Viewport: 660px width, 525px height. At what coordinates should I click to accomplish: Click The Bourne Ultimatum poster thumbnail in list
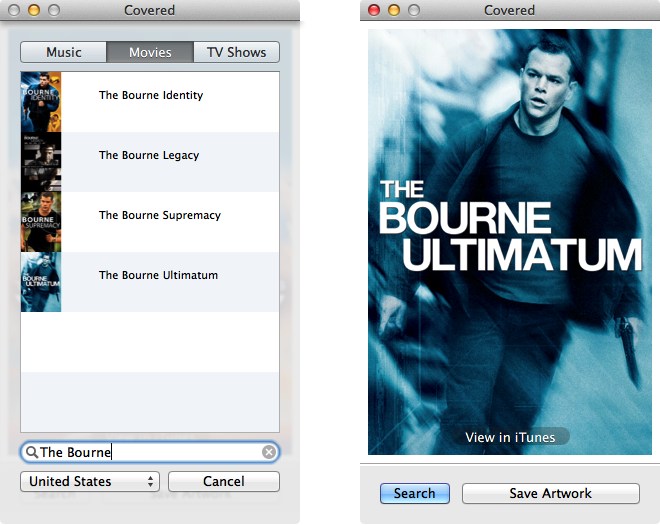[x=41, y=282]
